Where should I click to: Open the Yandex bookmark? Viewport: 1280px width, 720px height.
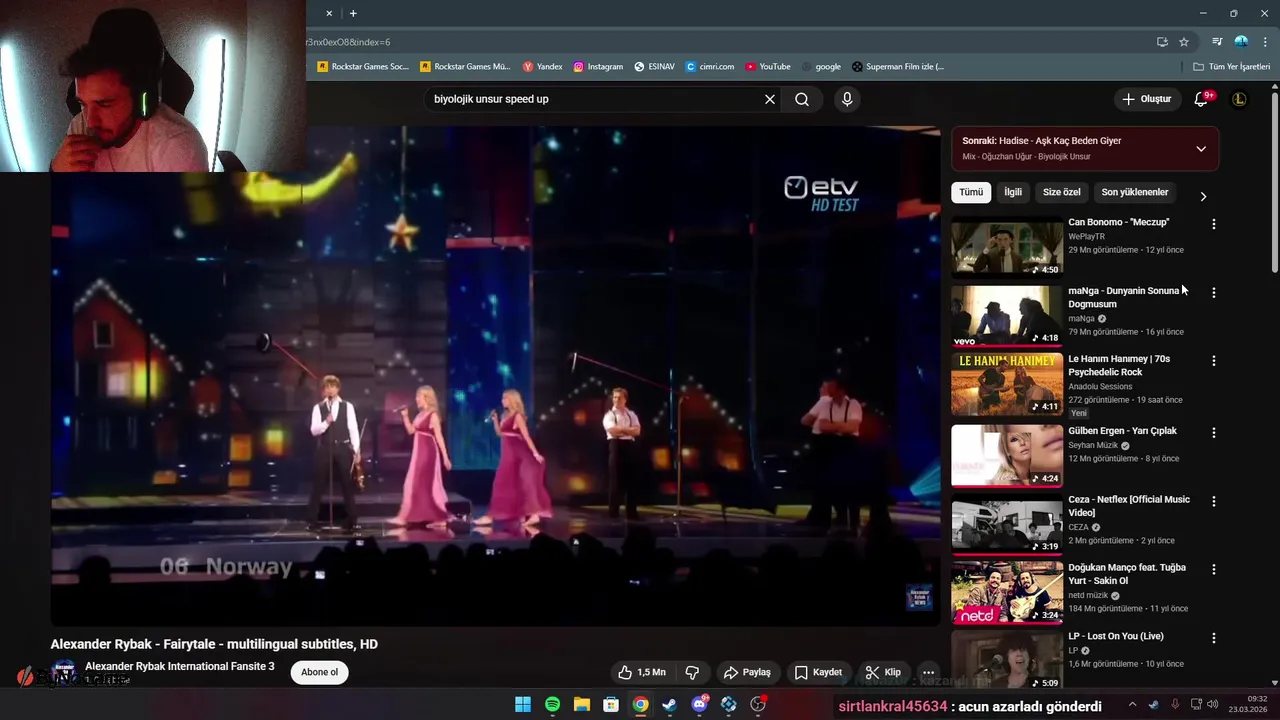pyautogui.click(x=543, y=67)
